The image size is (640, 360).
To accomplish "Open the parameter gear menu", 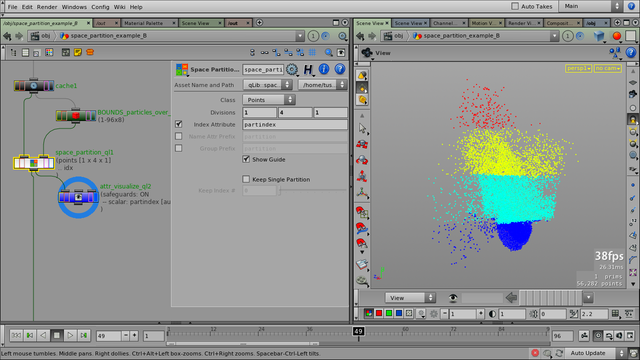I will pos(291,69).
